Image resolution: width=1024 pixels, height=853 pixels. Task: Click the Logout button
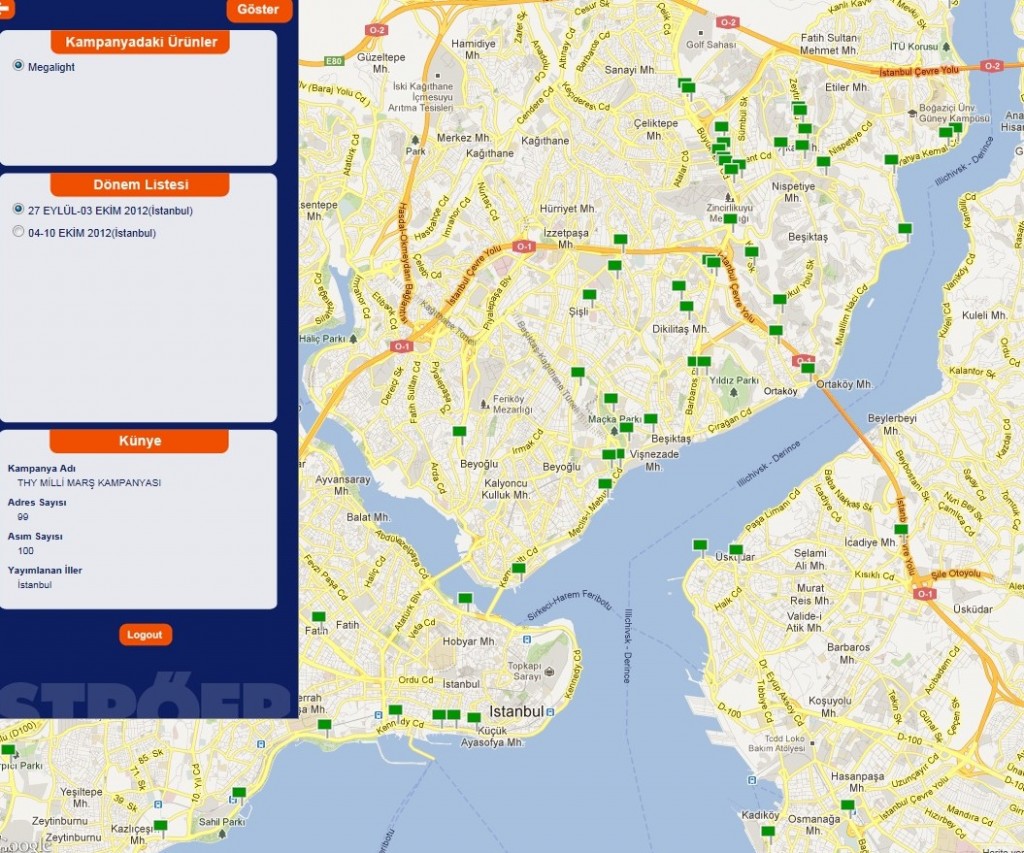(x=145, y=635)
